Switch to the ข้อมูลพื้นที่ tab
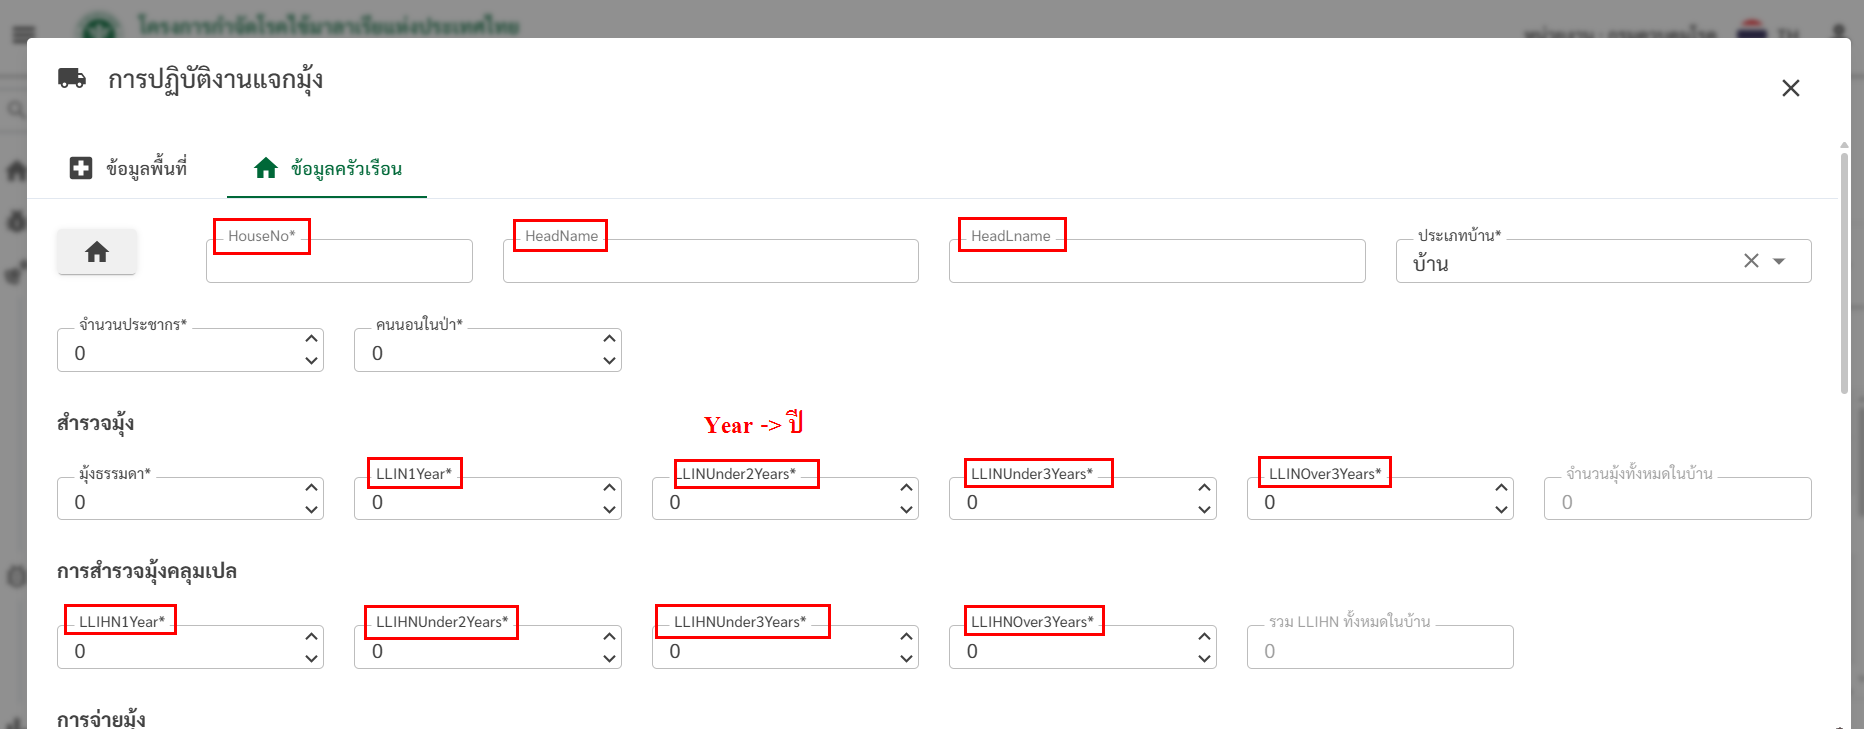The width and height of the screenshot is (1864, 729). click(x=128, y=168)
